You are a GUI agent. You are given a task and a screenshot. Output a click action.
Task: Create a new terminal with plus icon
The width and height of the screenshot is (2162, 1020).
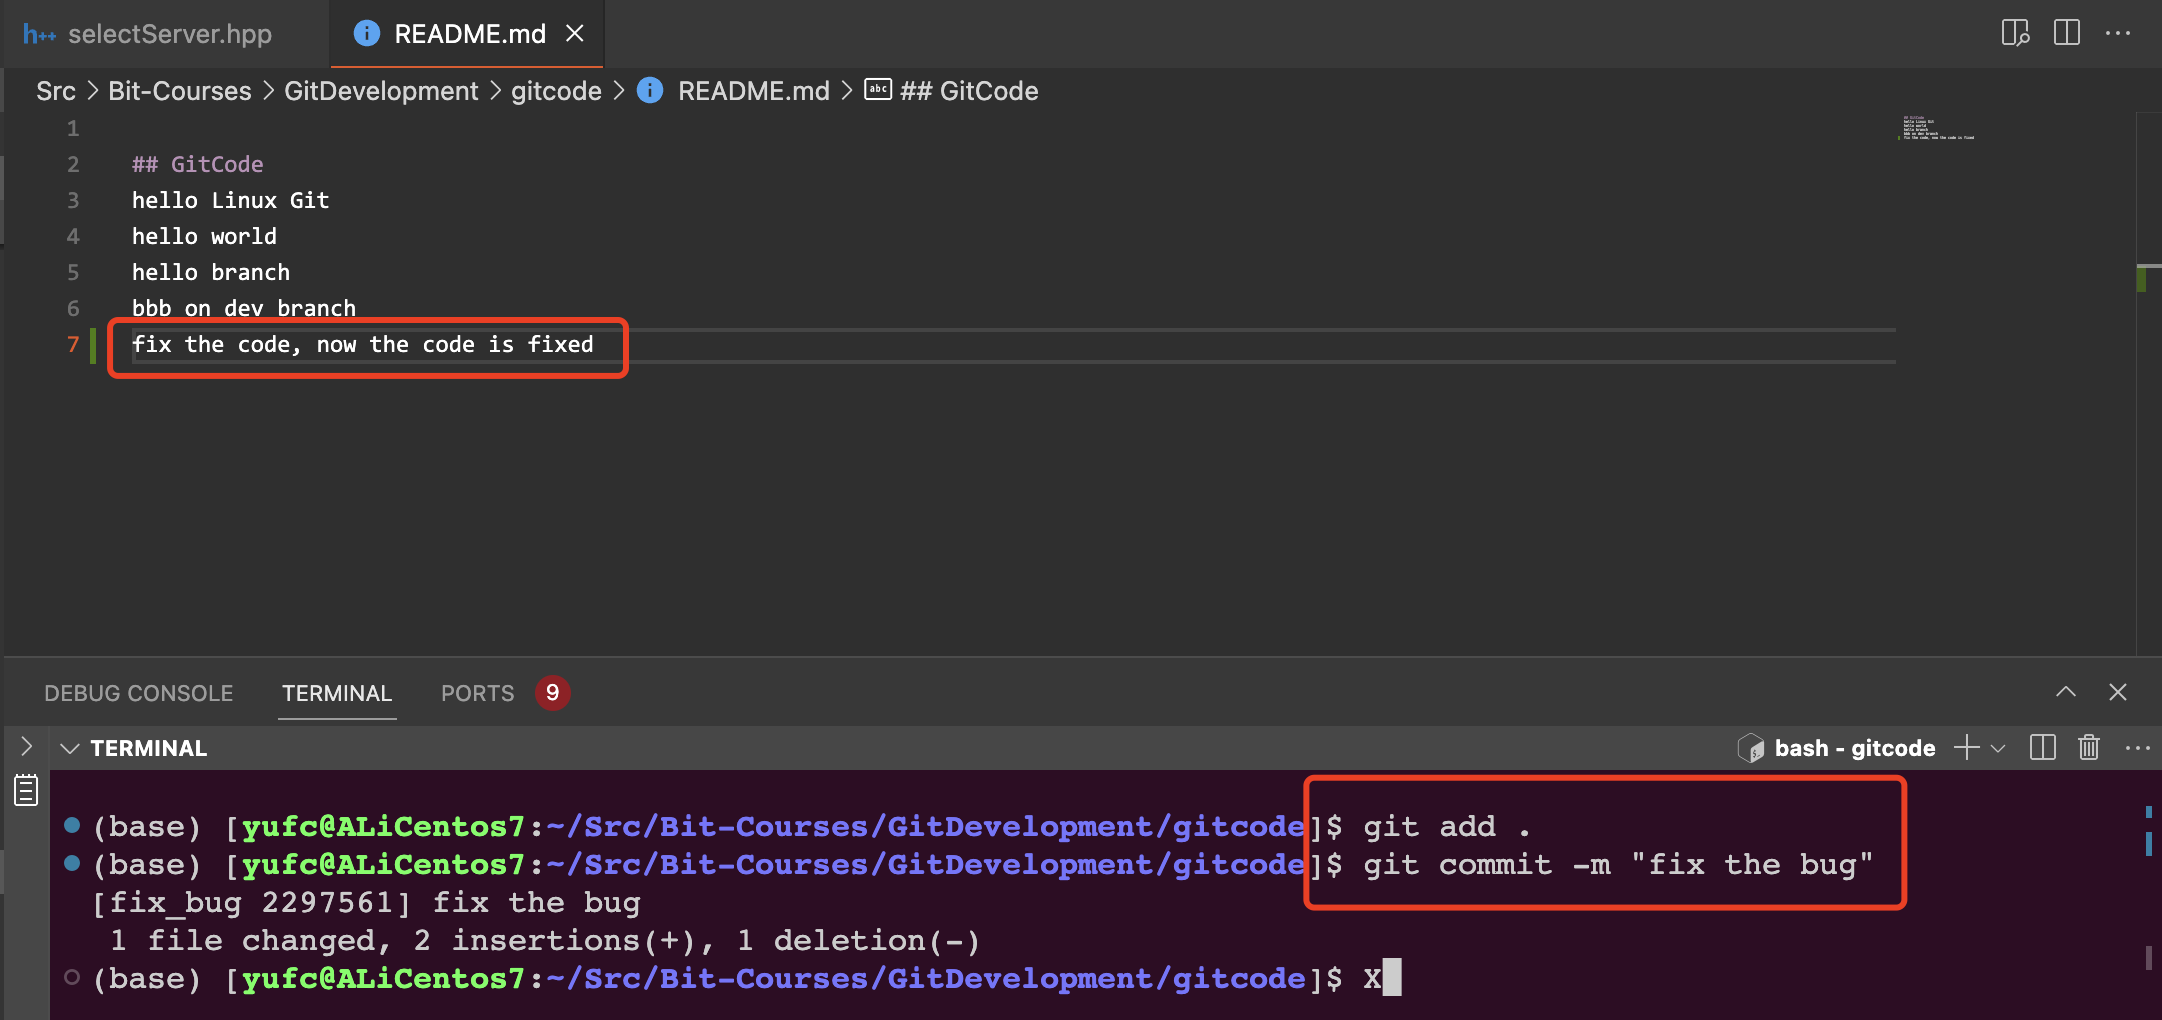coord(1966,748)
